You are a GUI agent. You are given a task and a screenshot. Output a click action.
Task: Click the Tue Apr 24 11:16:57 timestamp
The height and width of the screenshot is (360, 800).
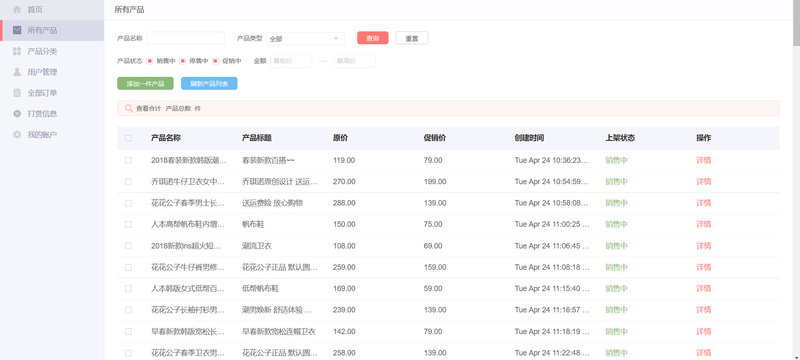552,310
